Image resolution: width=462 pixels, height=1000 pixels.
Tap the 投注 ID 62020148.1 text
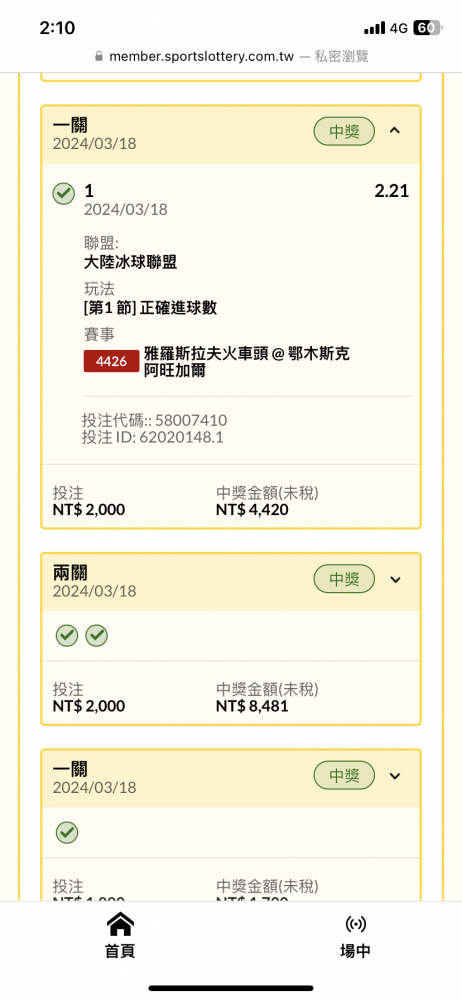(x=153, y=438)
